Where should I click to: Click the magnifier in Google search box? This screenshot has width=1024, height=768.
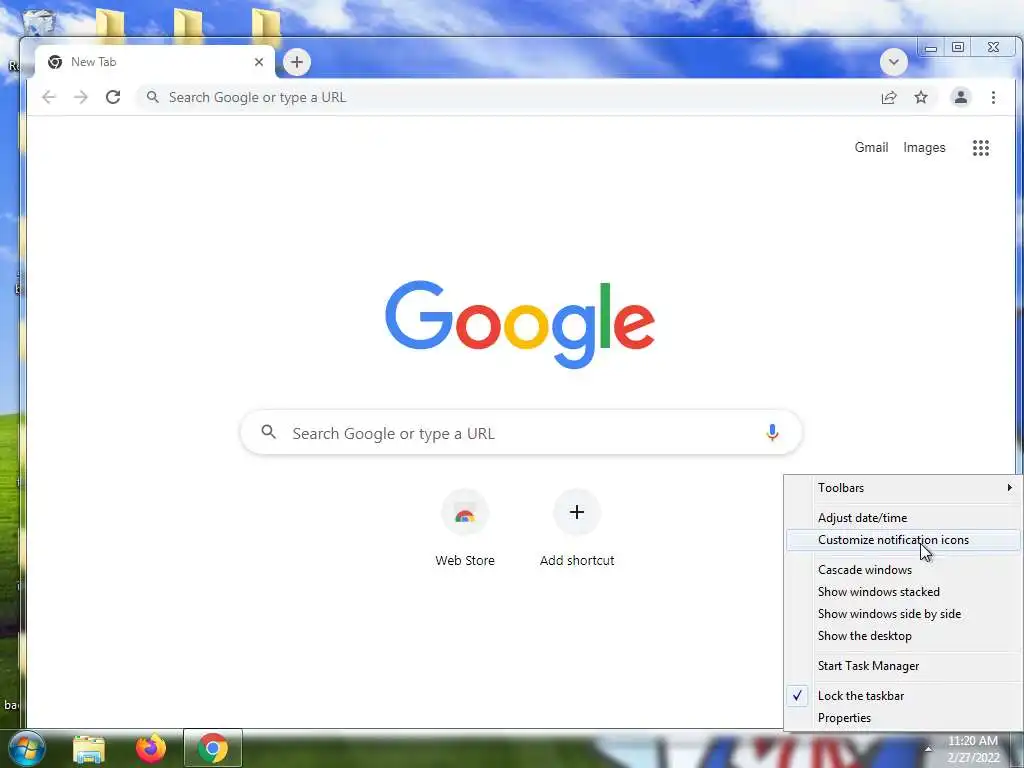[x=268, y=432]
